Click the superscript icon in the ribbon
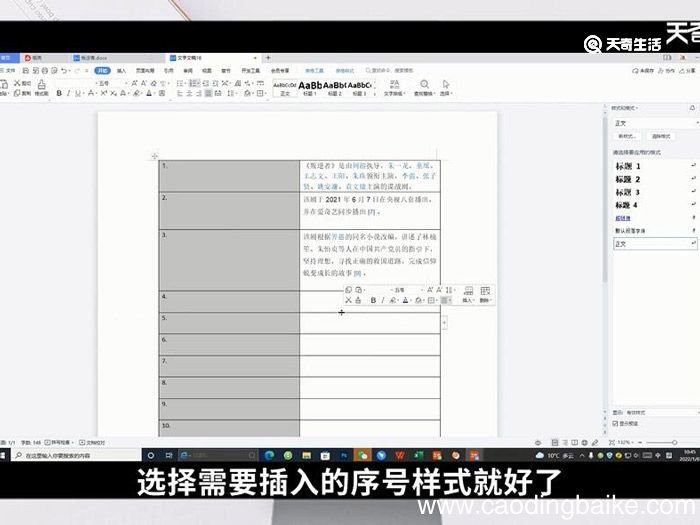The width and height of the screenshot is (700, 525). tap(104, 93)
